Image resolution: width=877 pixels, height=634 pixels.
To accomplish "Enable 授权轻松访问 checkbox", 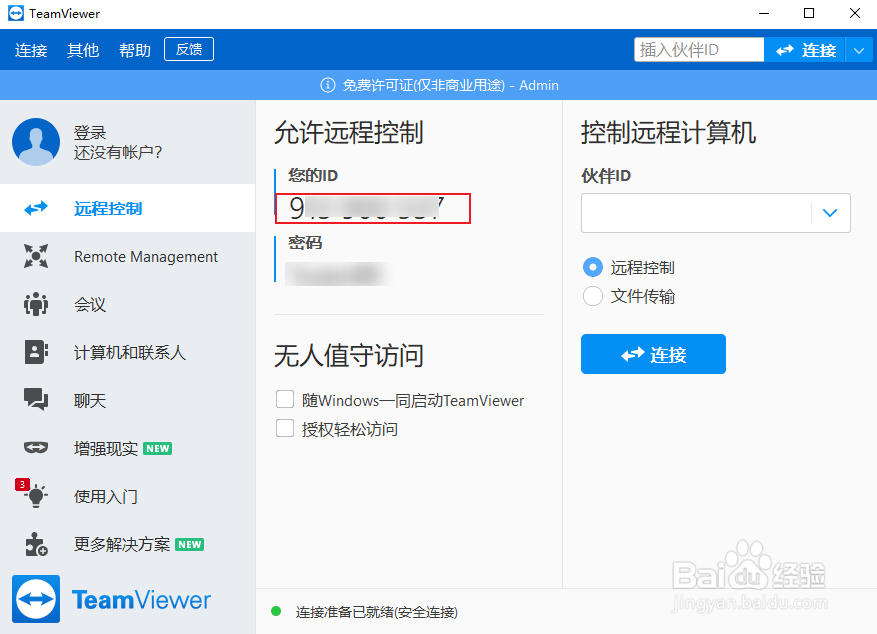I will pos(285,429).
